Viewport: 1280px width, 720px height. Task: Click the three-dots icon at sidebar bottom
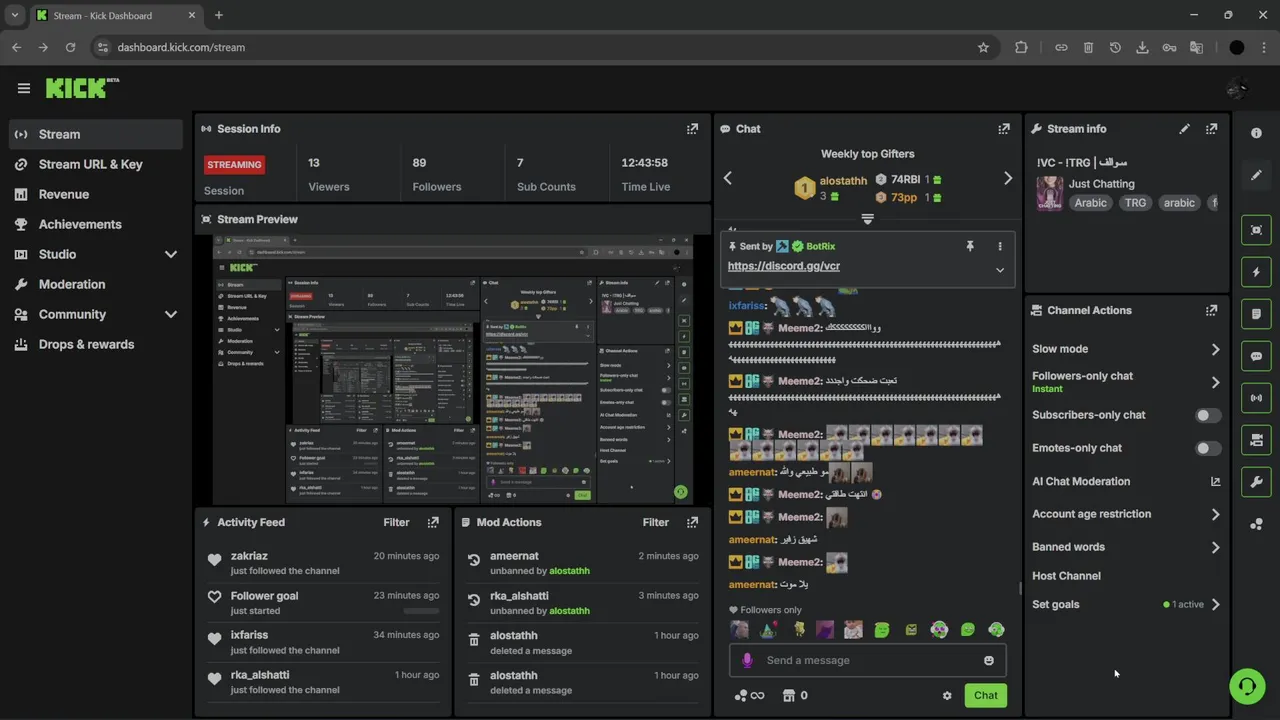tap(1256, 524)
